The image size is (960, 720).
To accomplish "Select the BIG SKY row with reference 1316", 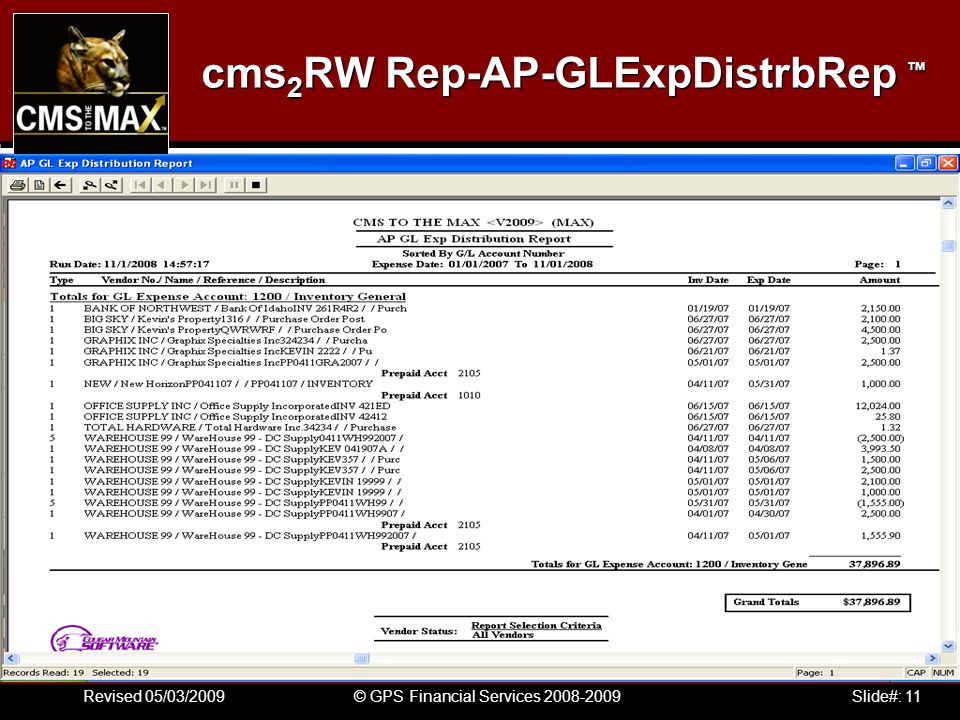I will click(x=475, y=319).
